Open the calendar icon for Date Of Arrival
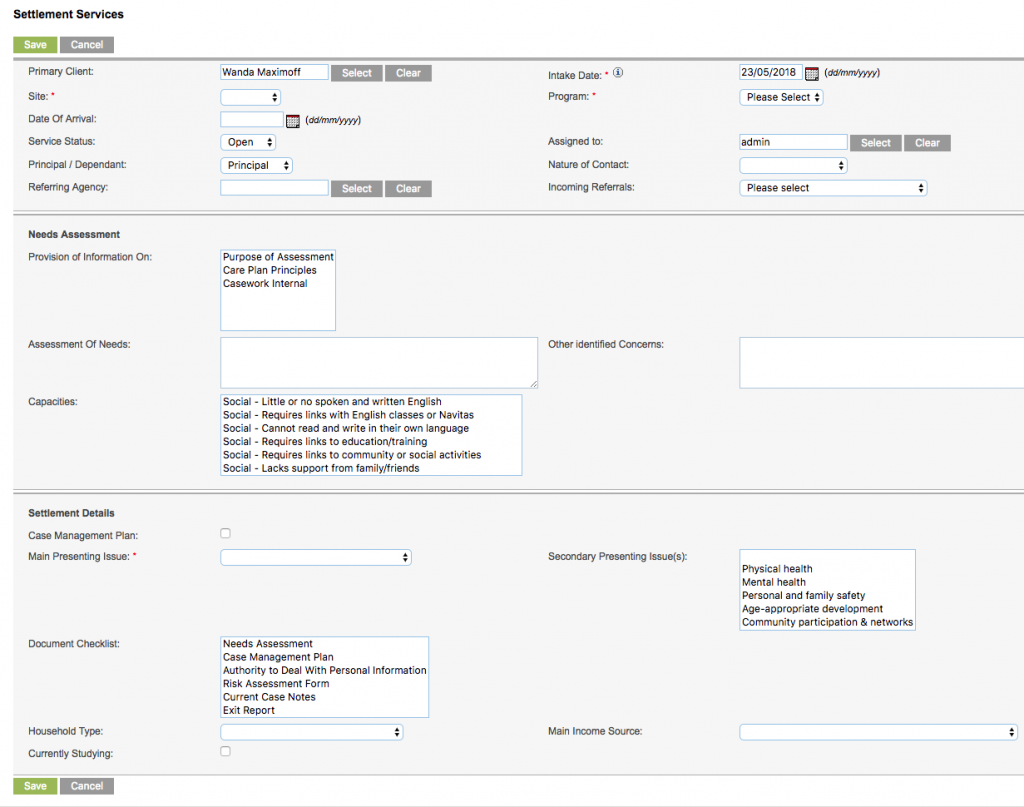Viewport: 1024px width, 807px height. click(x=291, y=119)
